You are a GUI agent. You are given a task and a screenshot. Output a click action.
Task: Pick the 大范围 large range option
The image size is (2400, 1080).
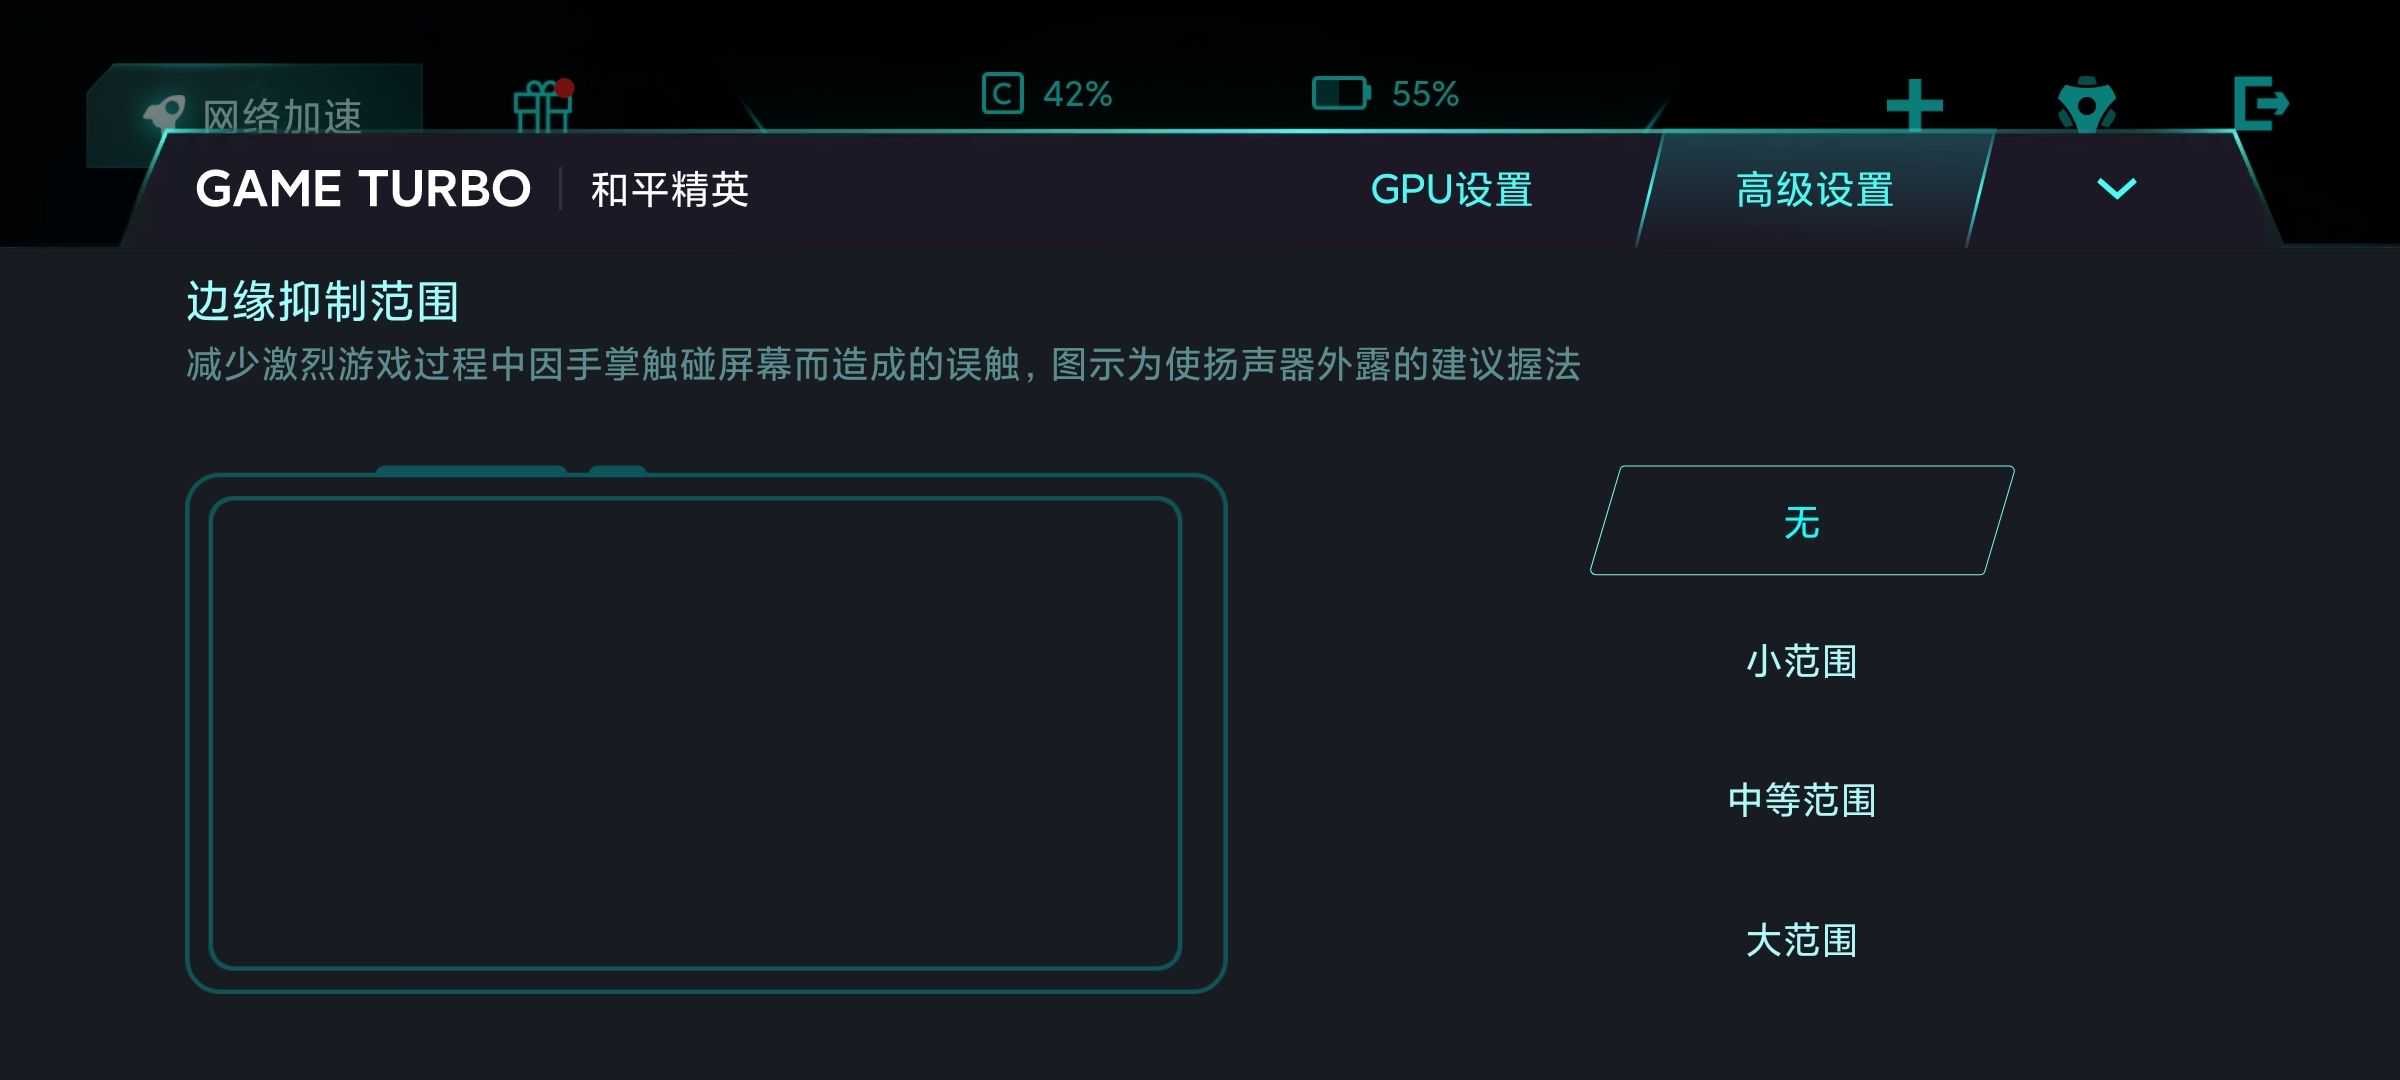1802,941
